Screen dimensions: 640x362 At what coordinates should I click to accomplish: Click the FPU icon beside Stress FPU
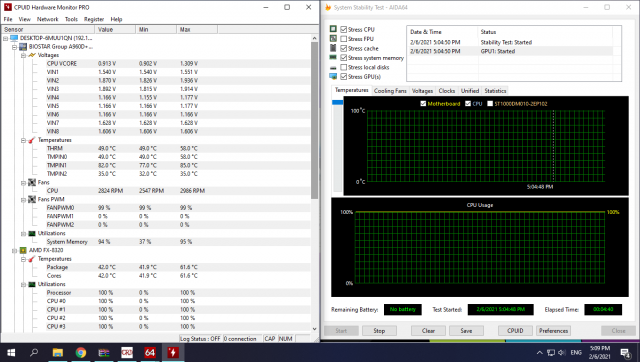click(333, 38)
